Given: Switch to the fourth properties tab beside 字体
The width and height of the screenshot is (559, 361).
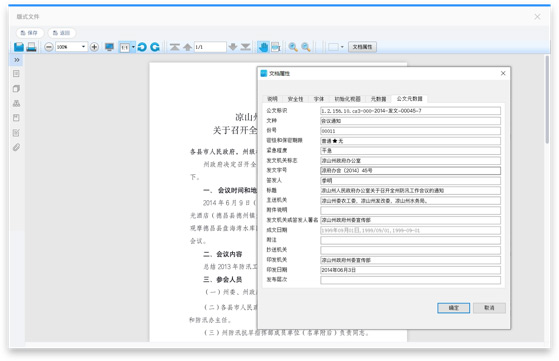Looking at the screenshot, I should pos(347,99).
